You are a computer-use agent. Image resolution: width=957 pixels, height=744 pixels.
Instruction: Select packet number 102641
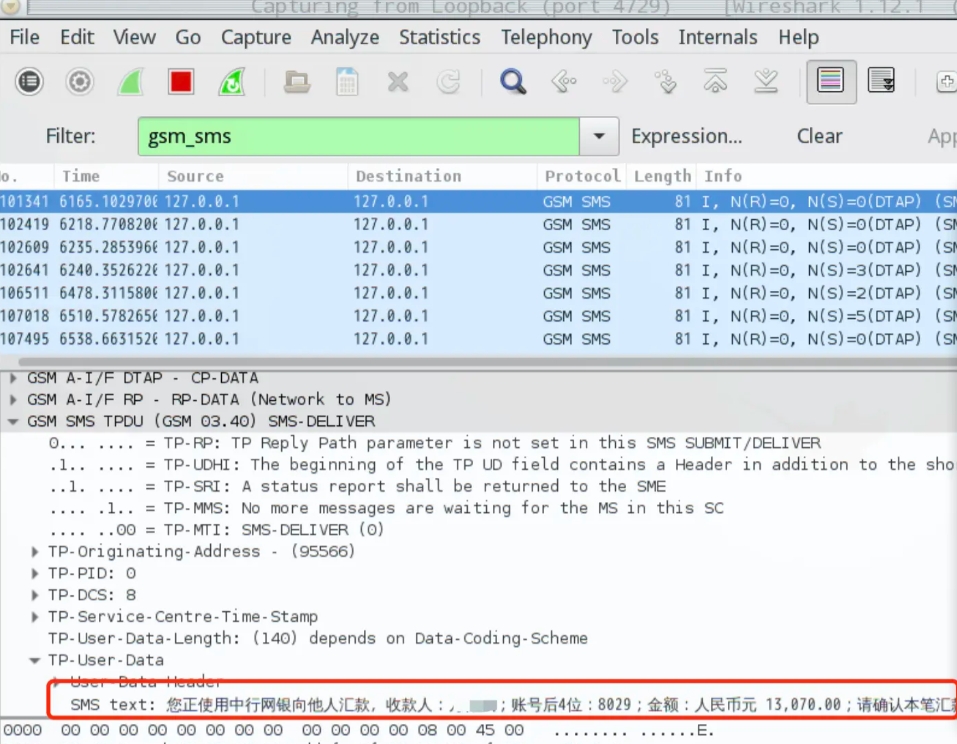pos(478,270)
